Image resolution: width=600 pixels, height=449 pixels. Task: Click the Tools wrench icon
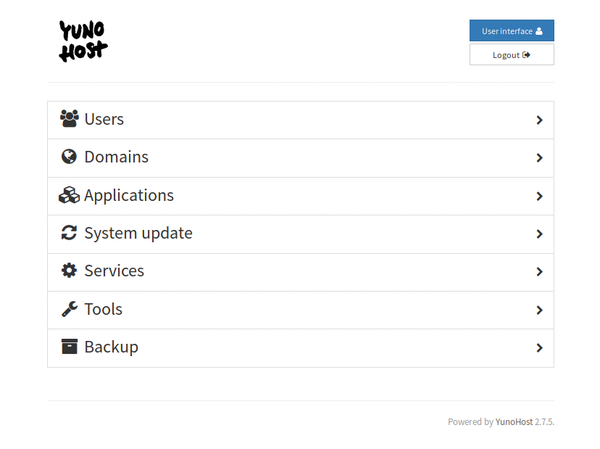[x=69, y=309]
